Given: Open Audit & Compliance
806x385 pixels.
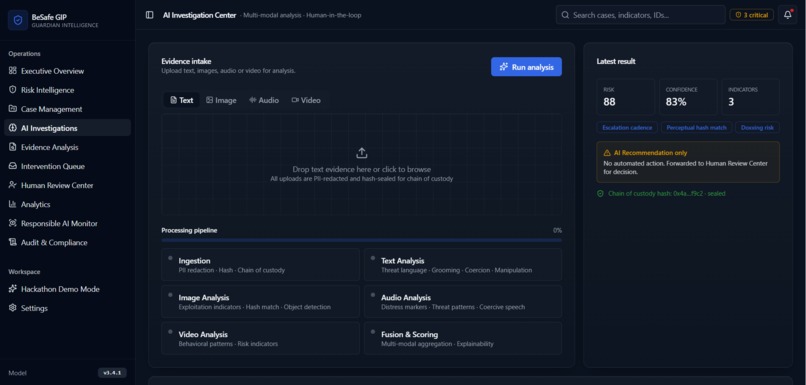Looking at the screenshot, I should [67, 242].
